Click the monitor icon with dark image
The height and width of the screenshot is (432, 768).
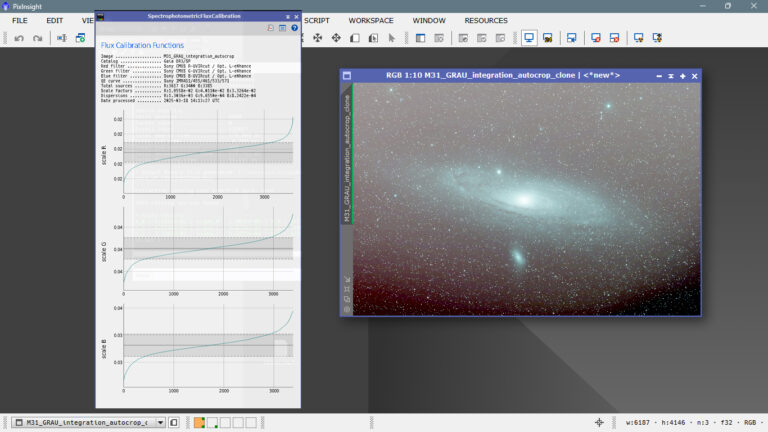548,38
